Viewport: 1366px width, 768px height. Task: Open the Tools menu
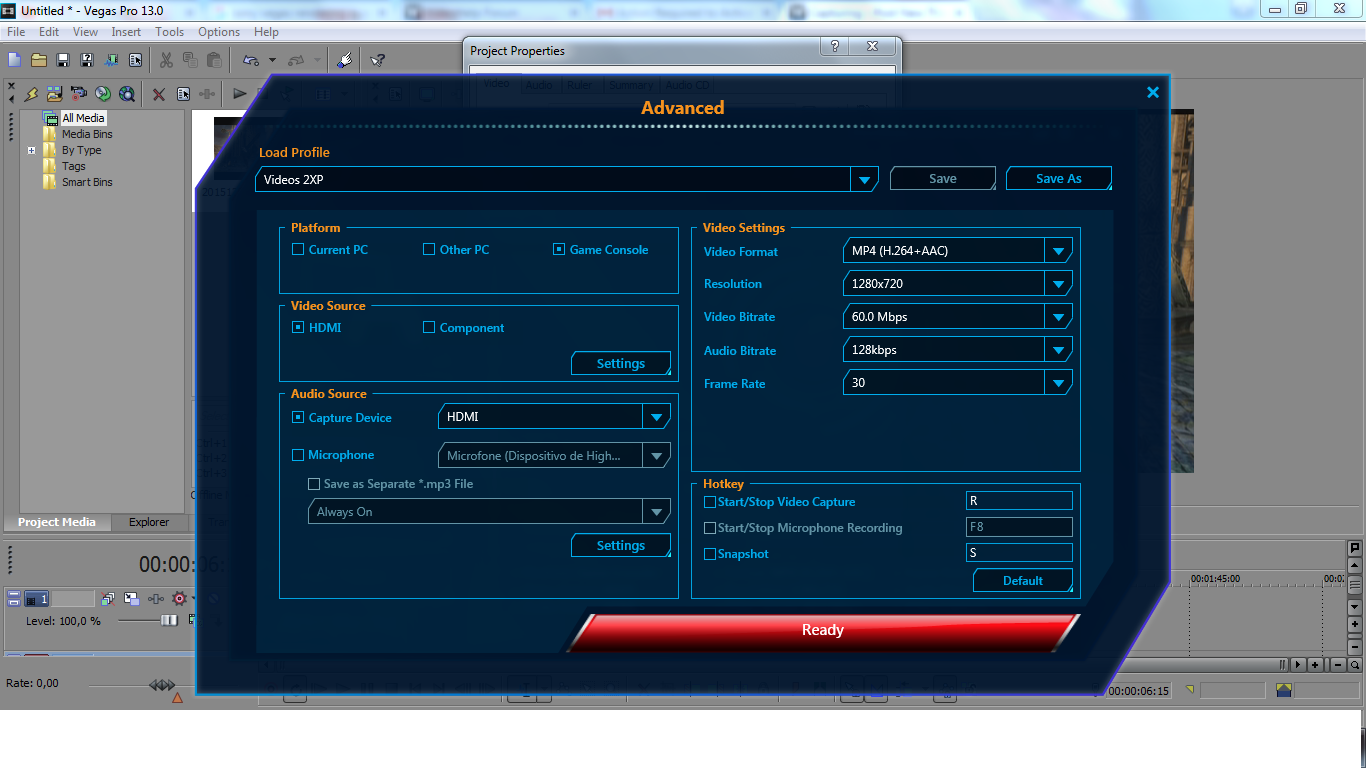pos(169,32)
